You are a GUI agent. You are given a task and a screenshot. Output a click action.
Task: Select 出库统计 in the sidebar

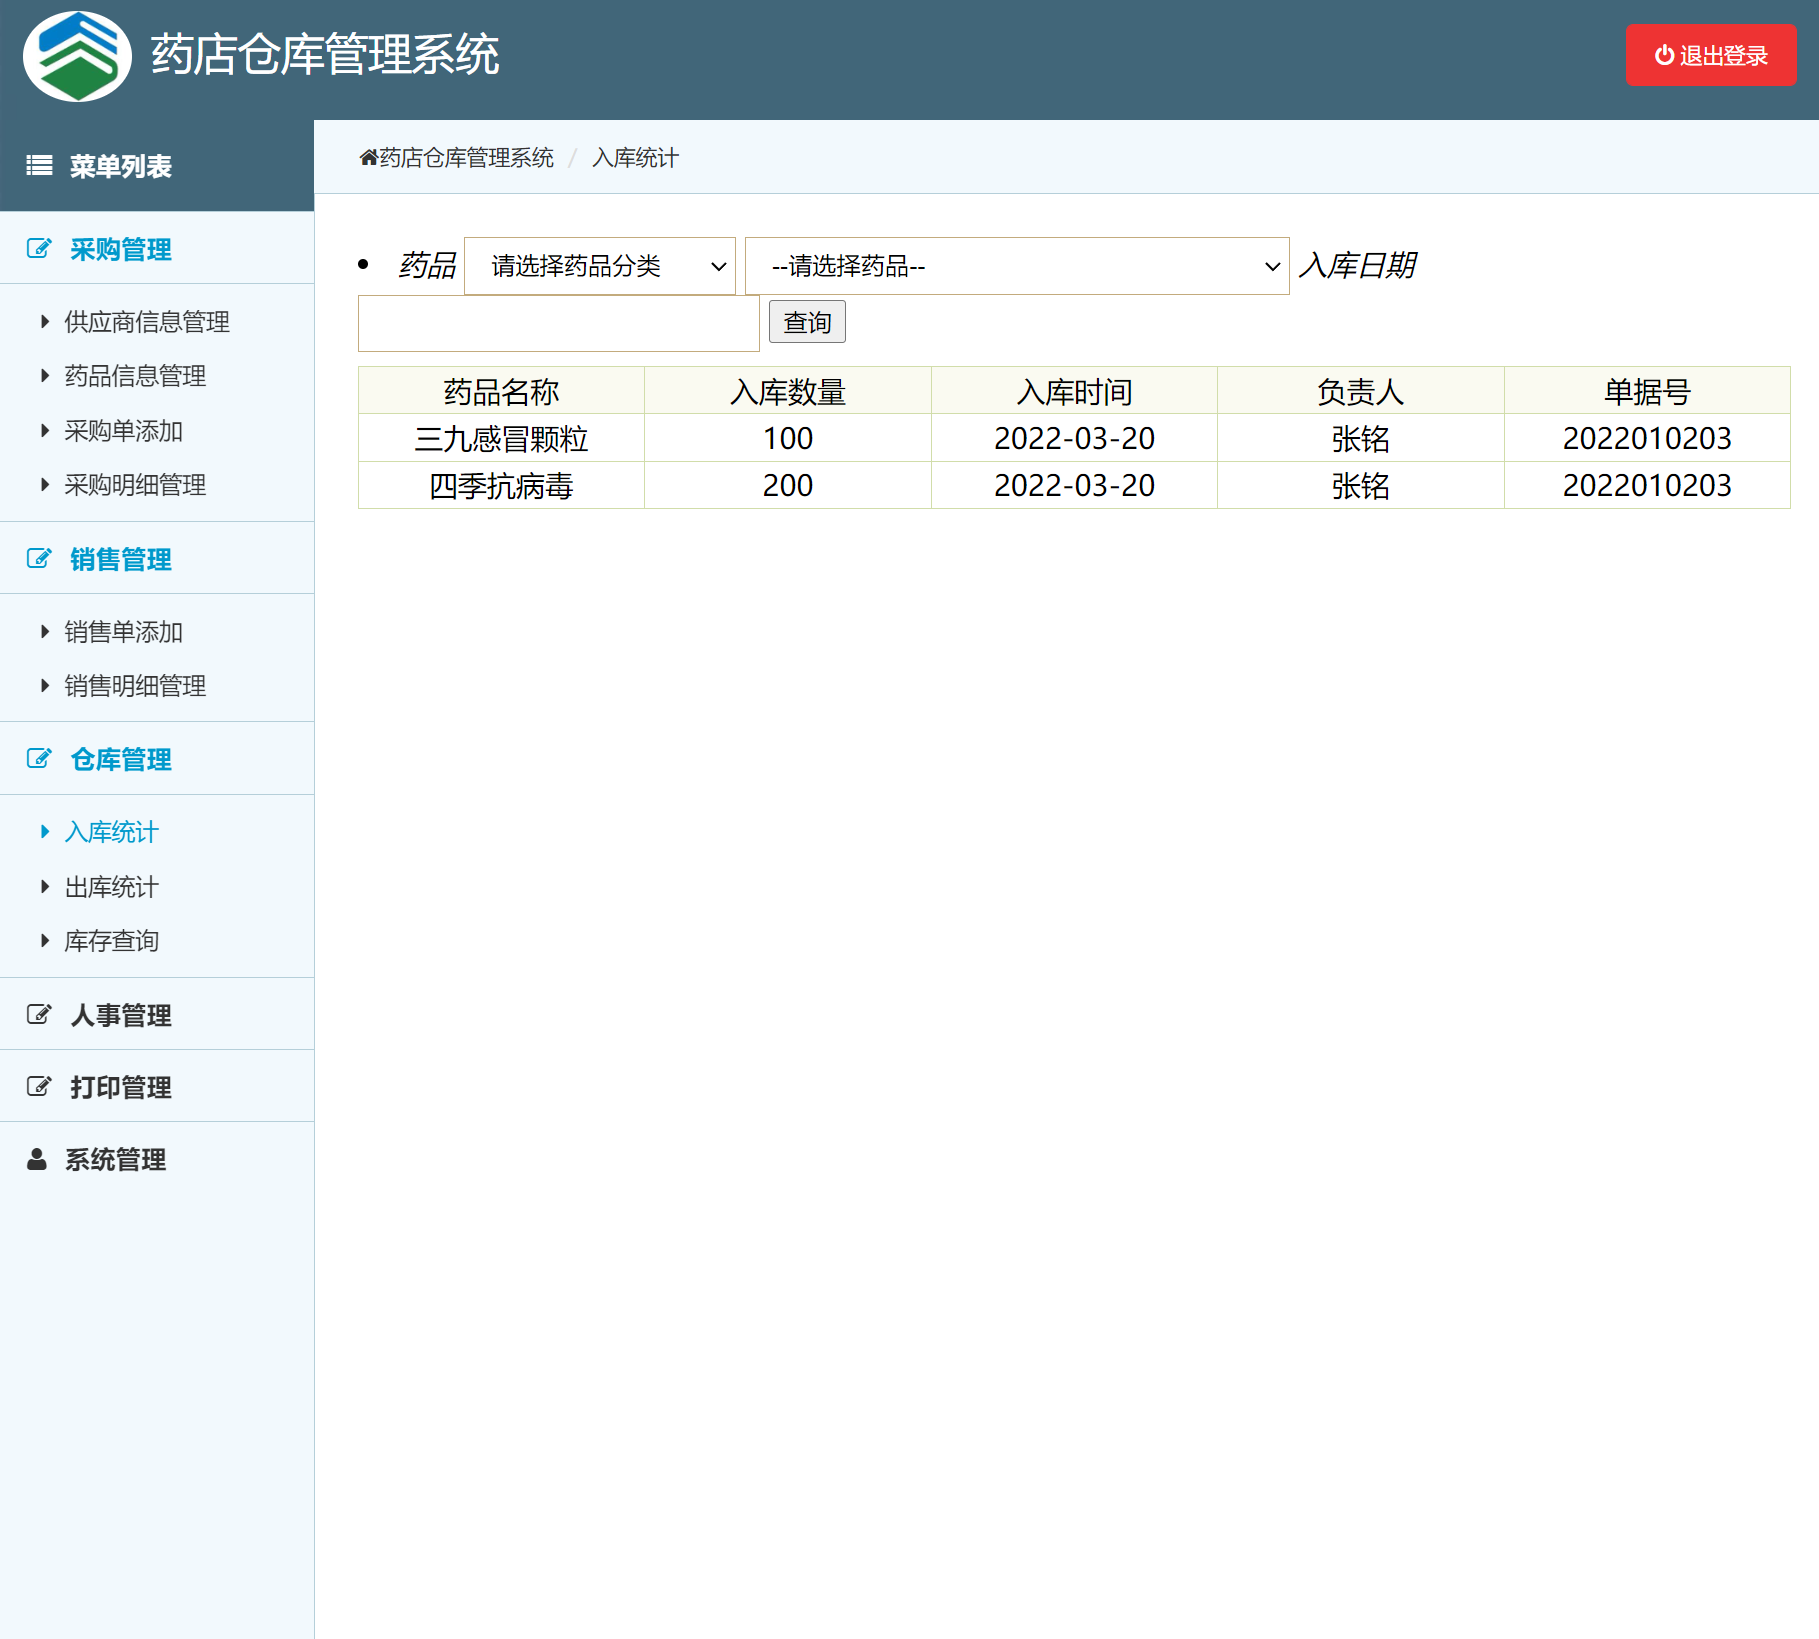(111, 886)
